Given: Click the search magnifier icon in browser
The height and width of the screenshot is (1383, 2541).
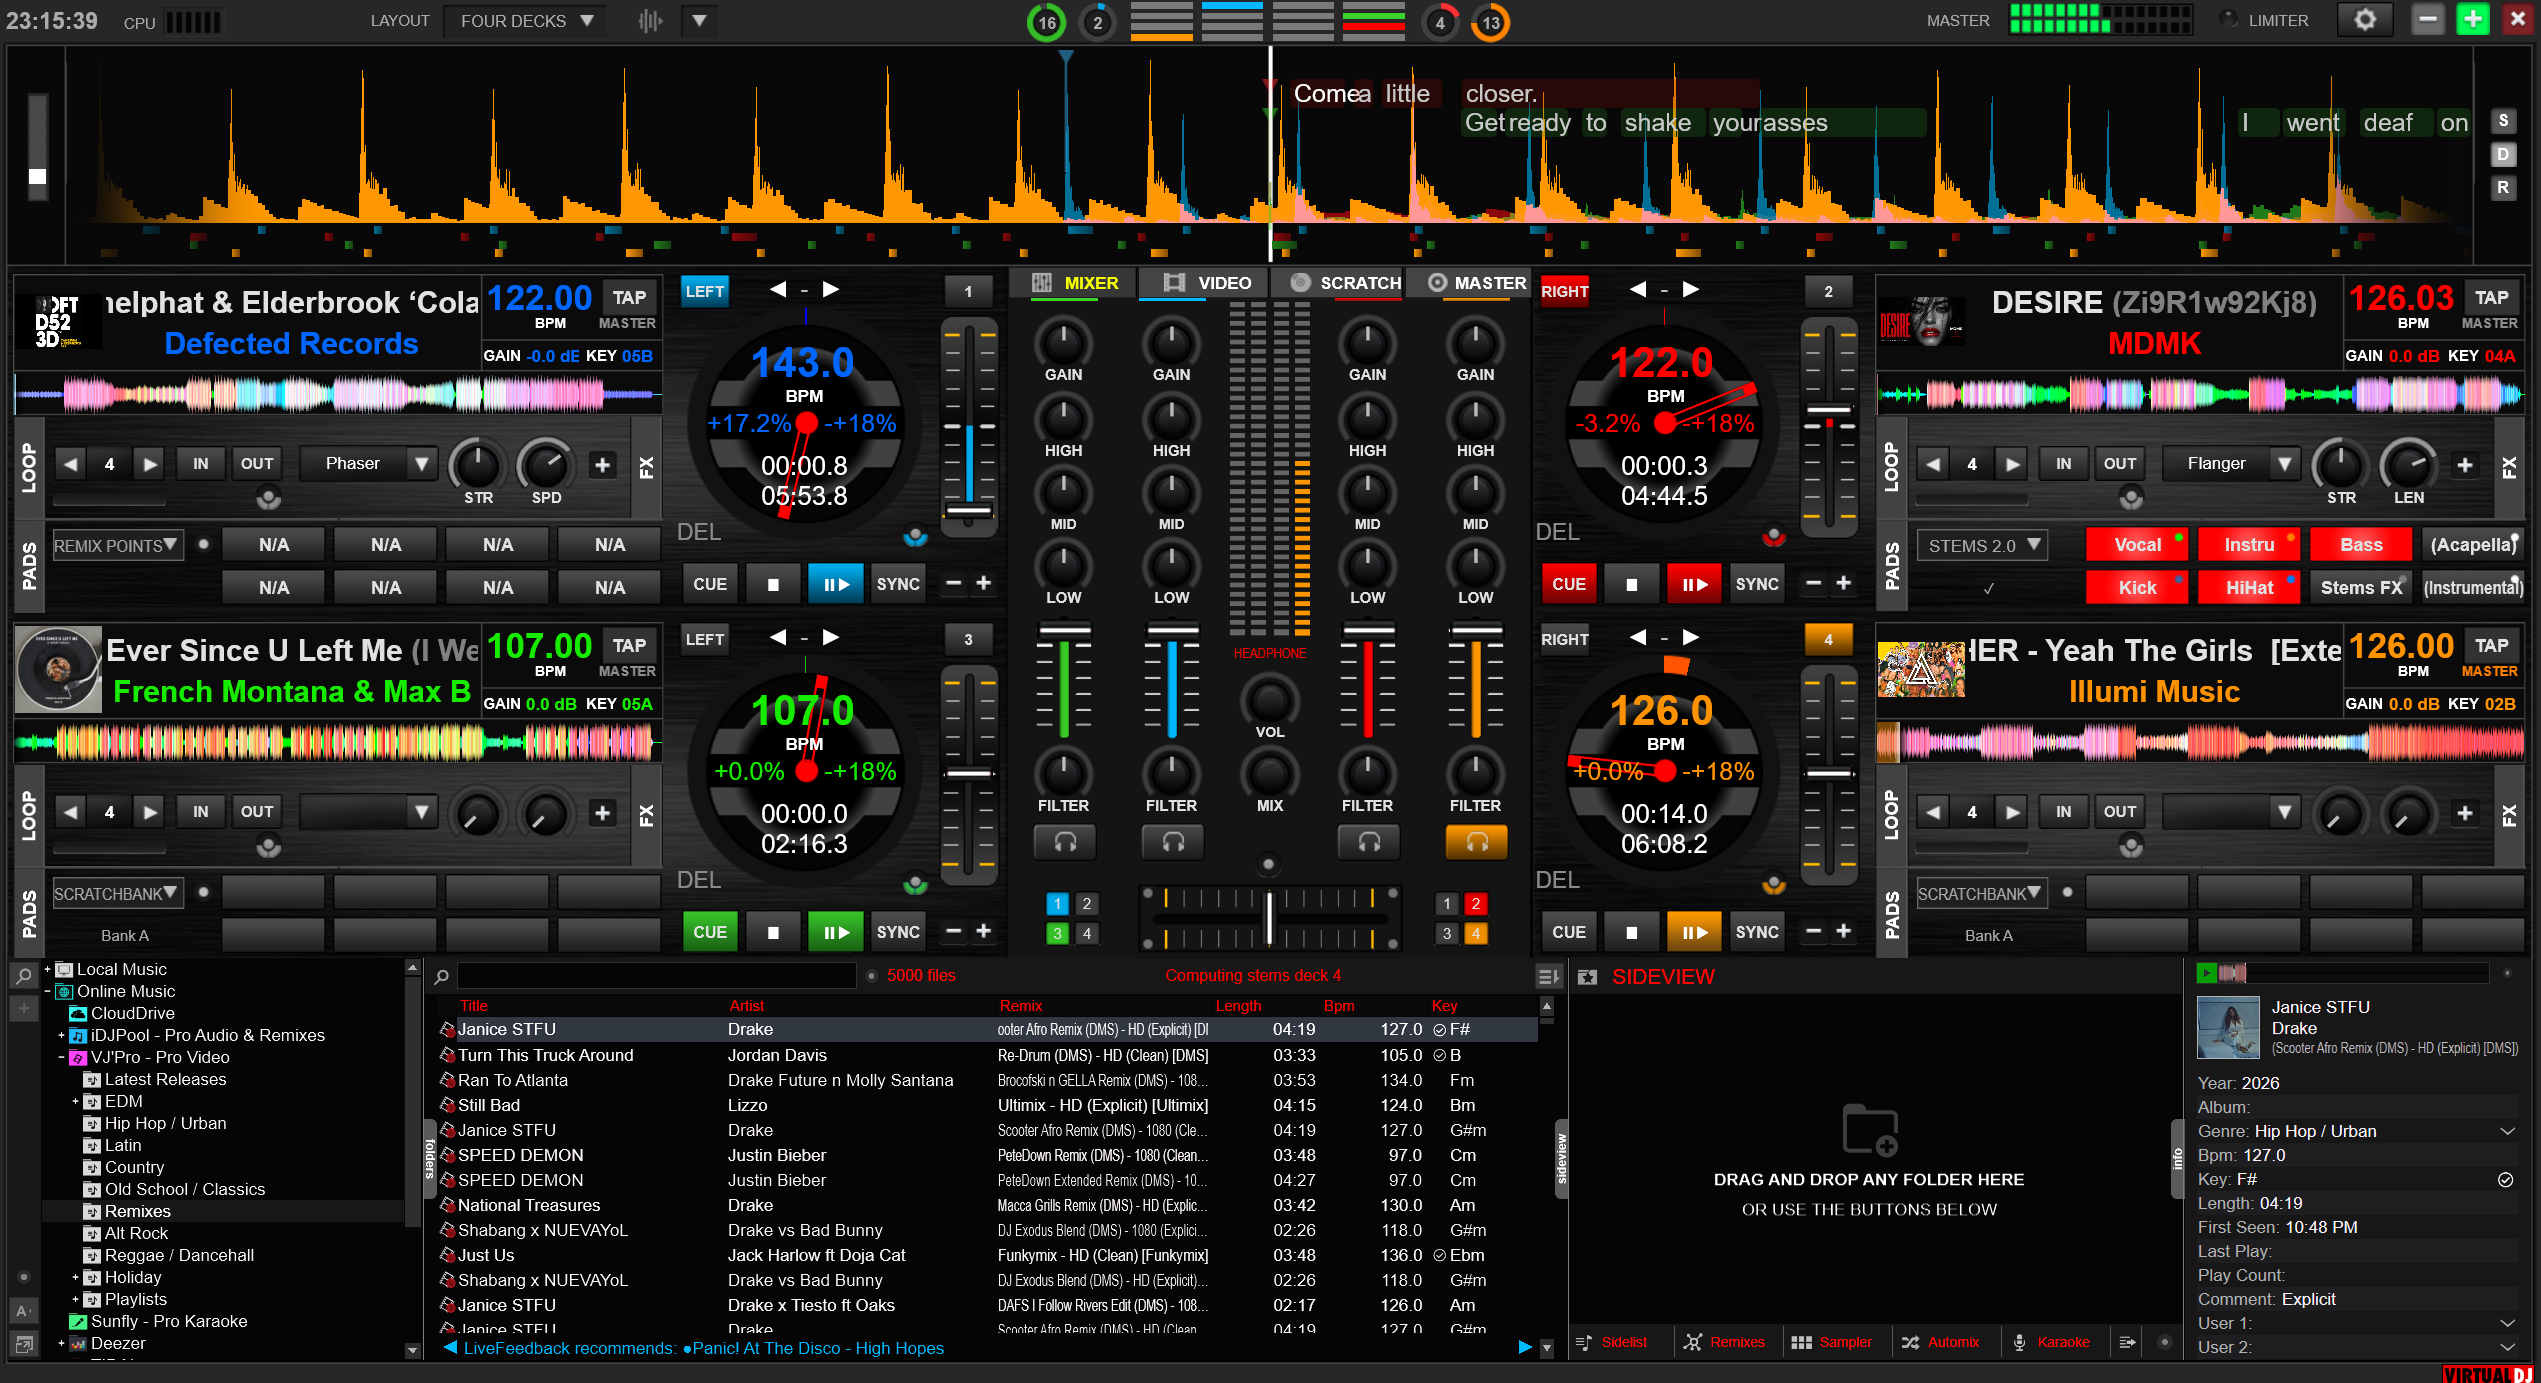Looking at the screenshot, I should (441, 976).
